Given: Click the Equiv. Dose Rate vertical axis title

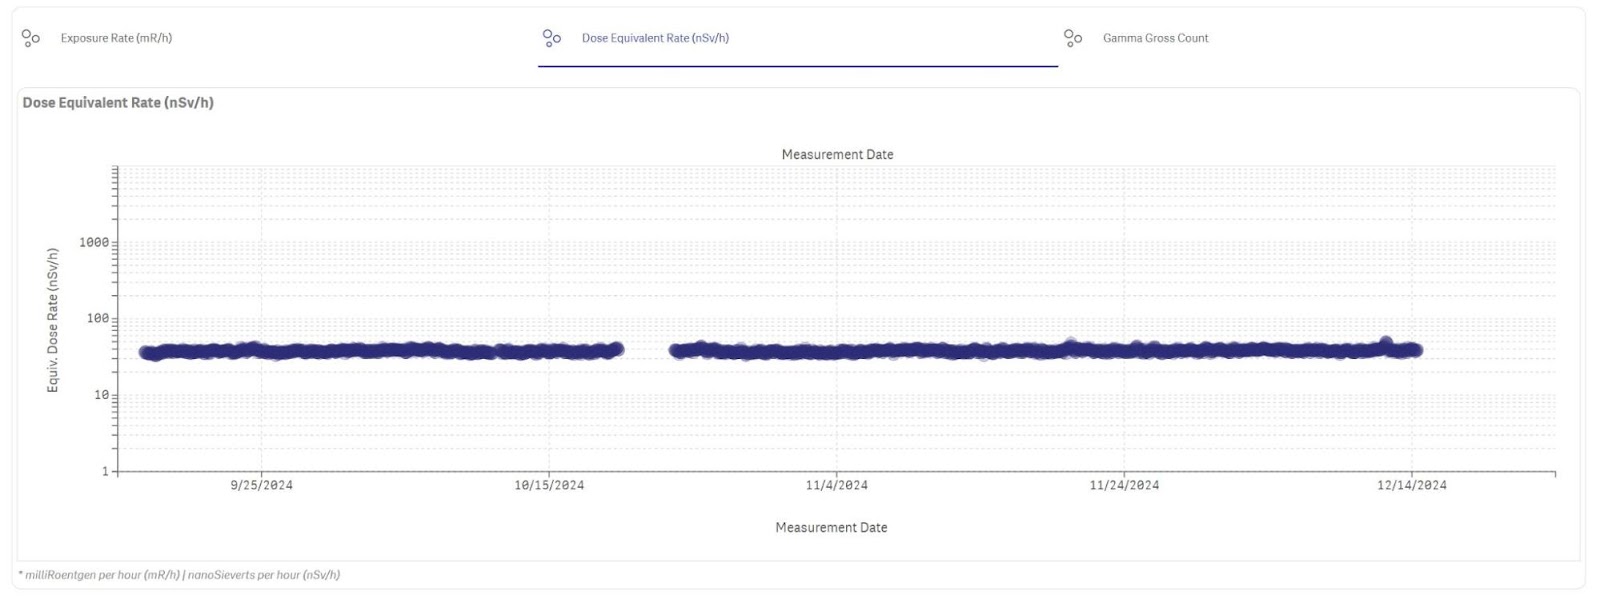Looking at the screenshot, I should coord(53,320).
